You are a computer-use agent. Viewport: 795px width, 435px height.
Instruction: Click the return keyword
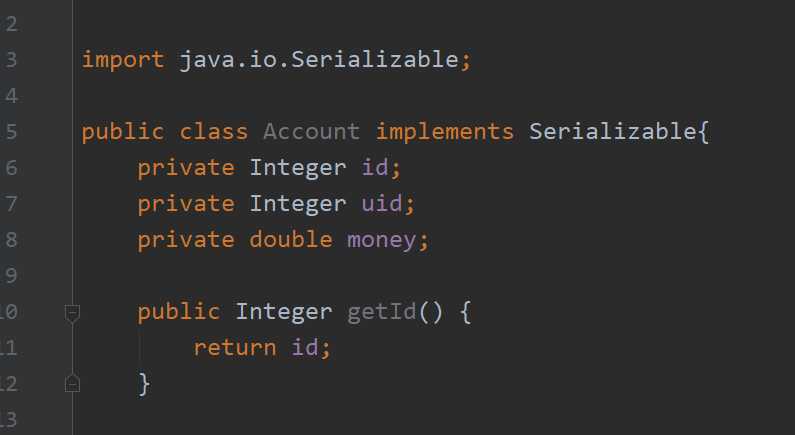click(x=235, y=347)
